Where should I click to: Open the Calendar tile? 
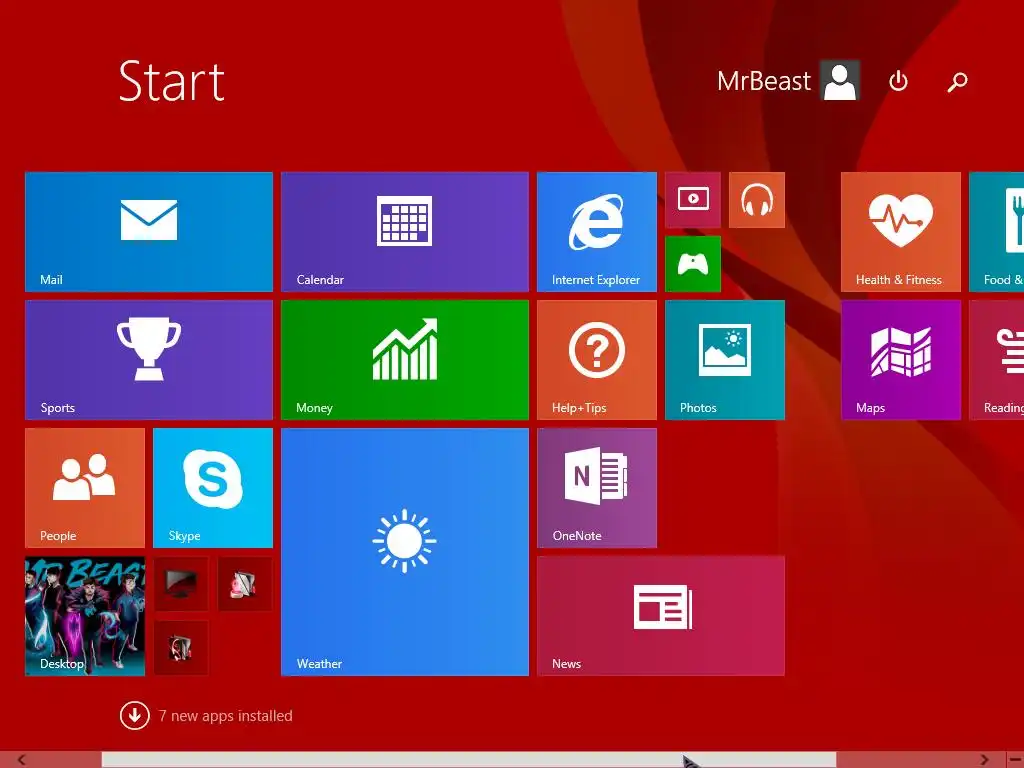coord(405,232)
